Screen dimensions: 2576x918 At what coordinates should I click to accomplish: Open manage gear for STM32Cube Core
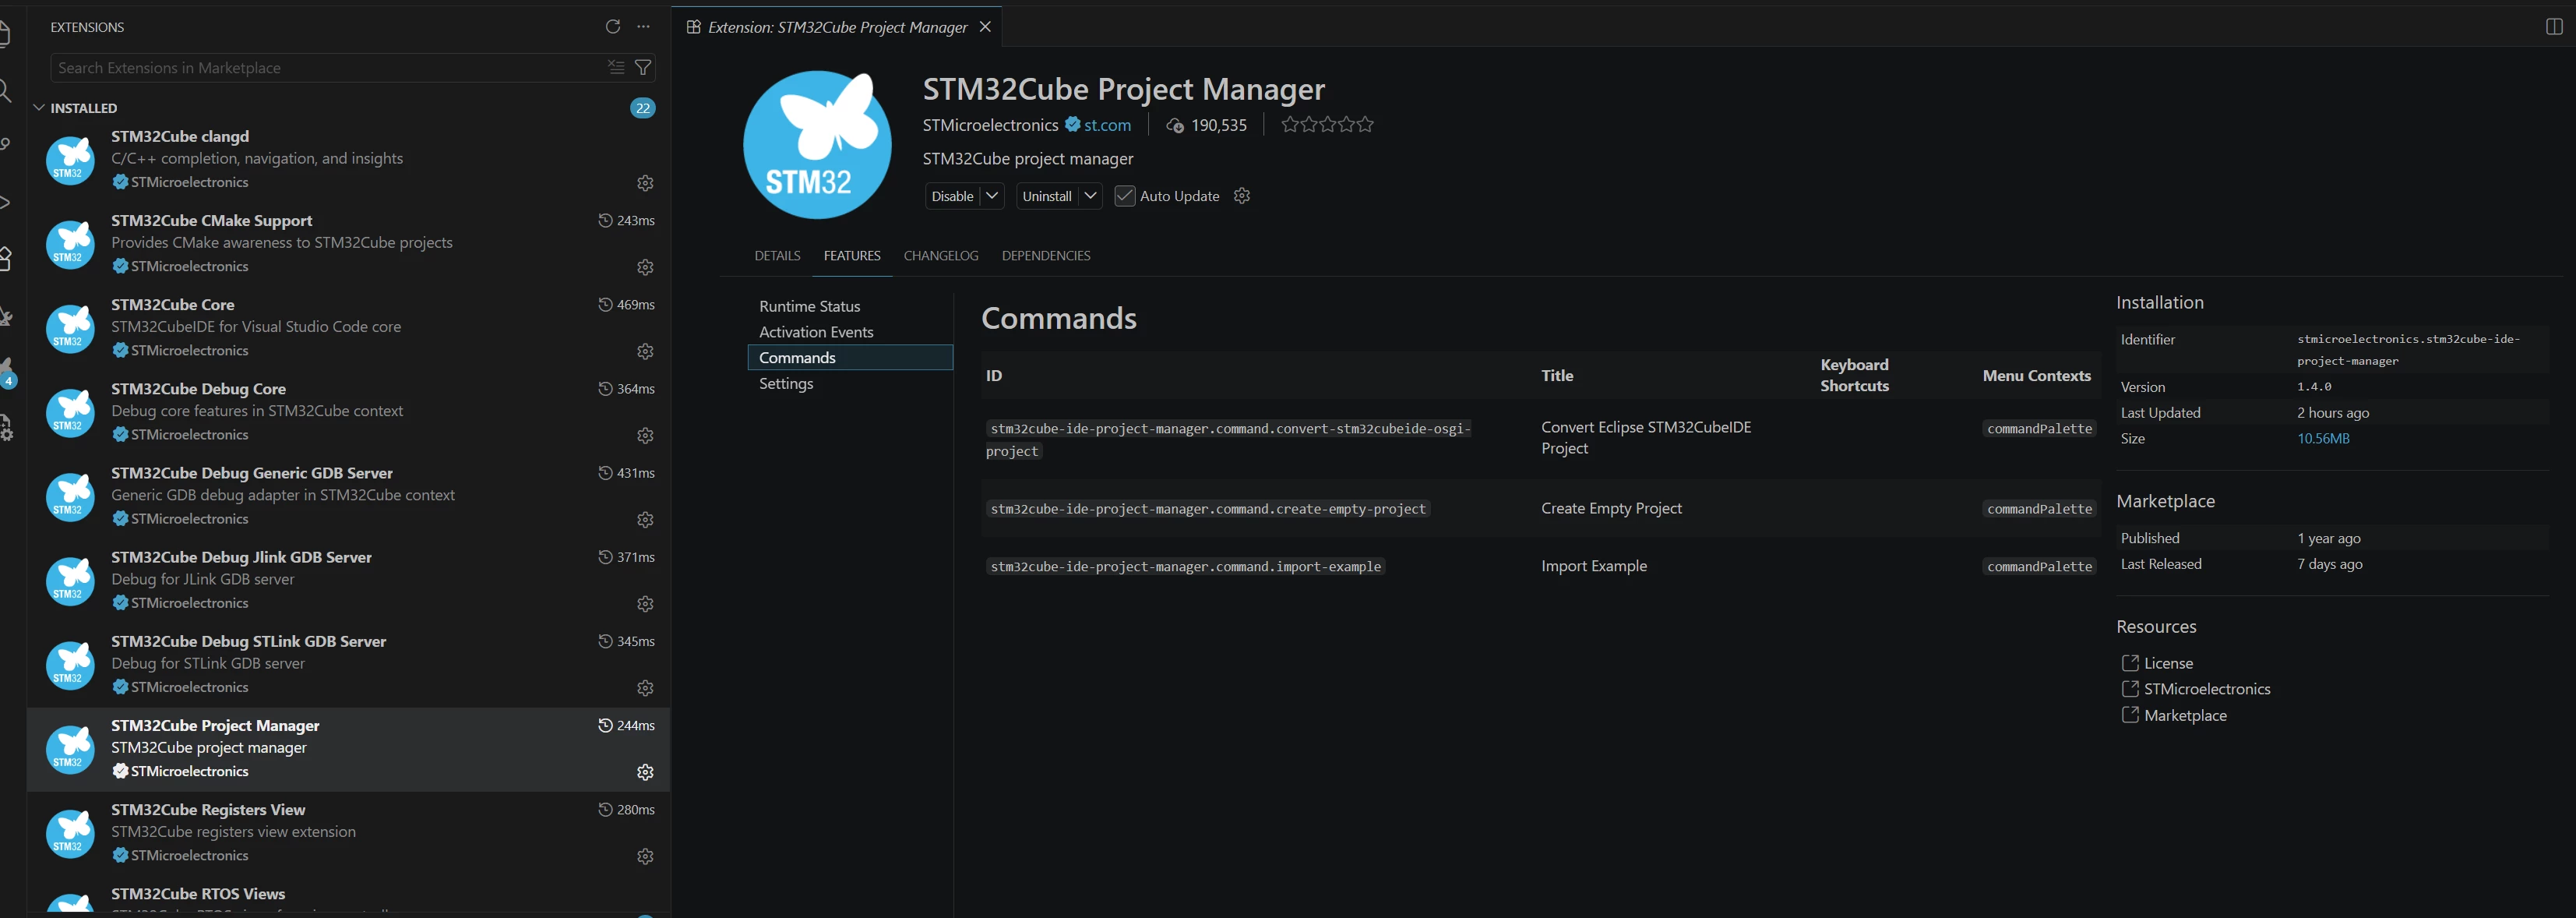coord(645,351)
